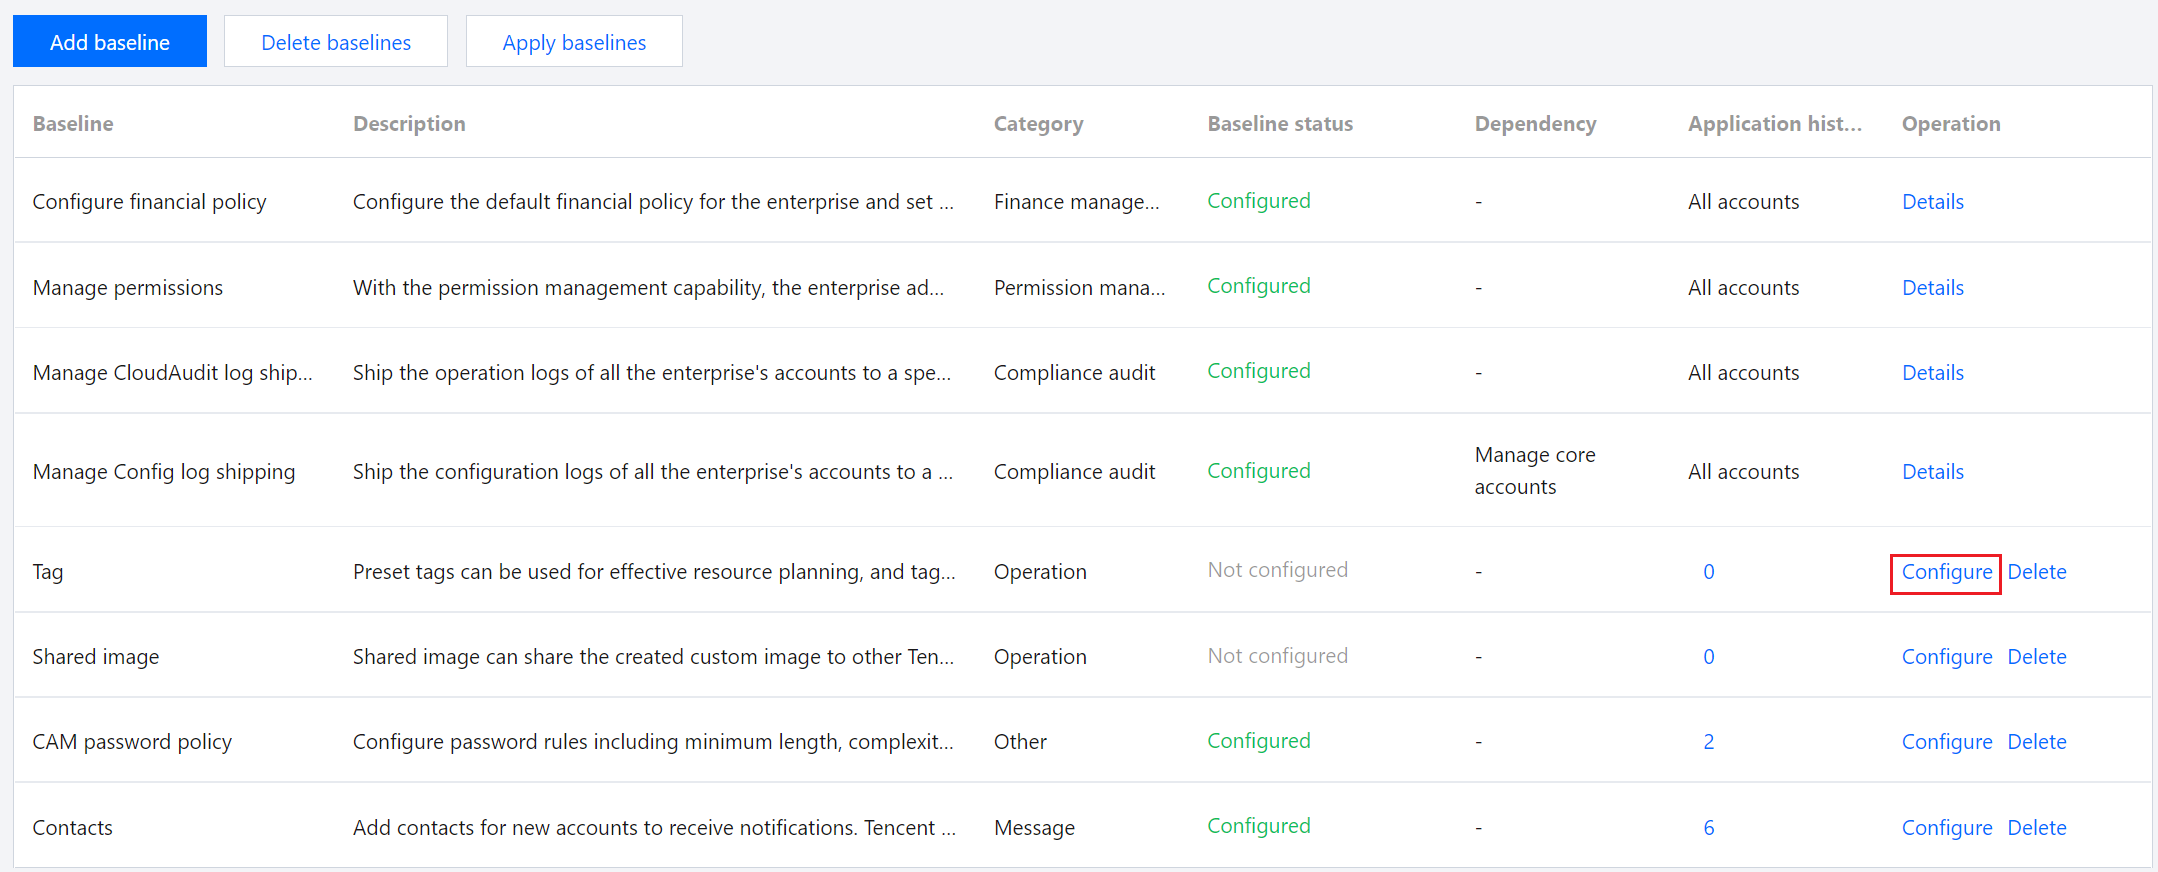
Task: Configure the Contacts baseline
Action: coord(1946,828)
